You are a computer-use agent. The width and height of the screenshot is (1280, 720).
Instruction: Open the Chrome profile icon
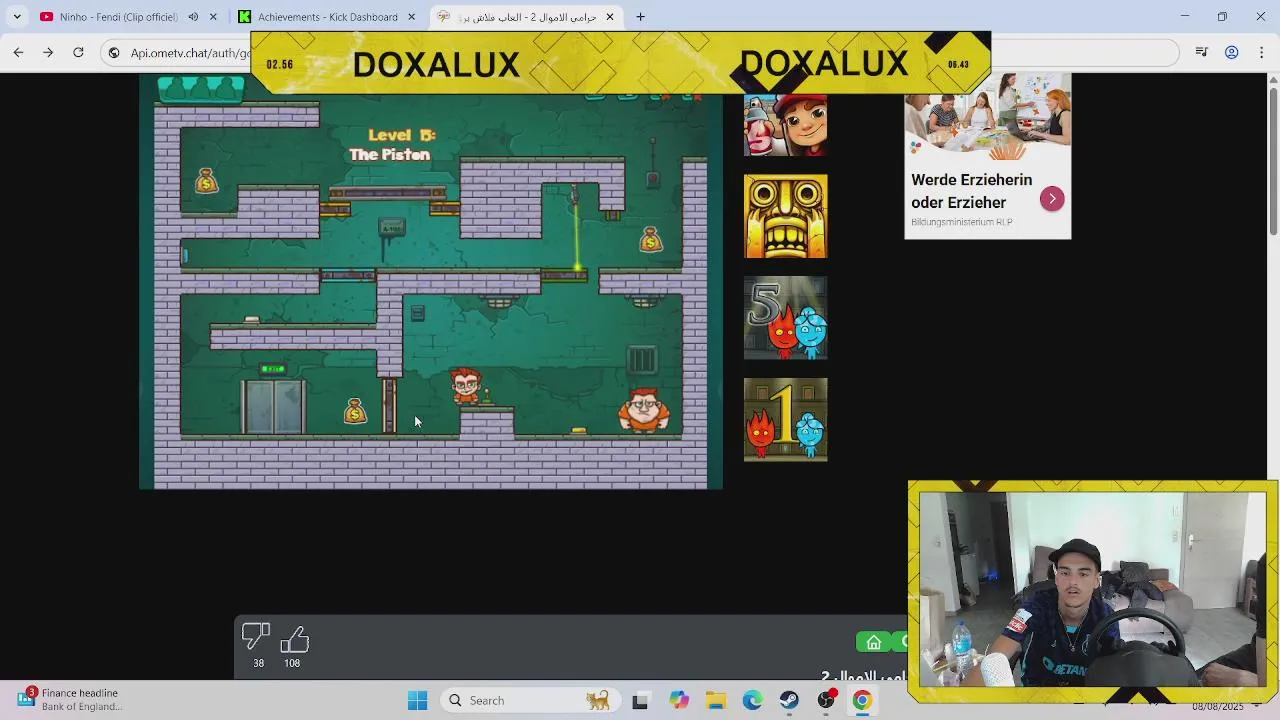tap(1232, 52)
